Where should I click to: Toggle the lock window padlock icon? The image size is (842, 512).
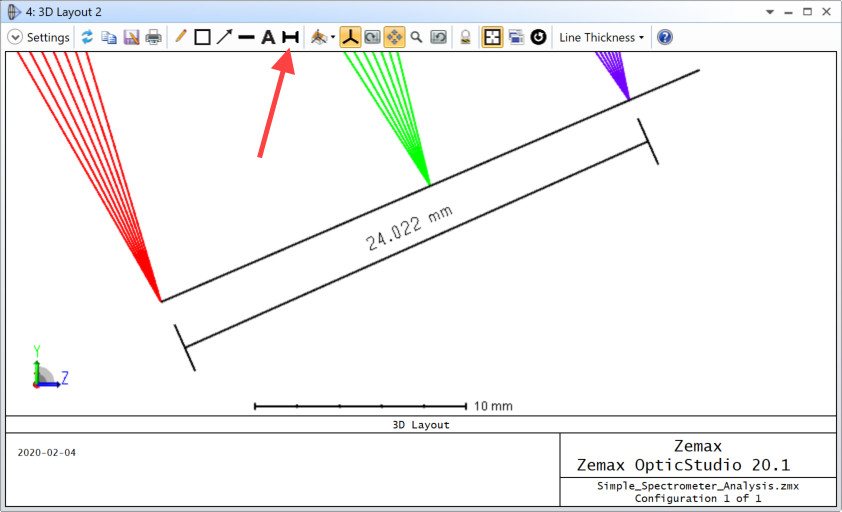click(x=465, y=37)
